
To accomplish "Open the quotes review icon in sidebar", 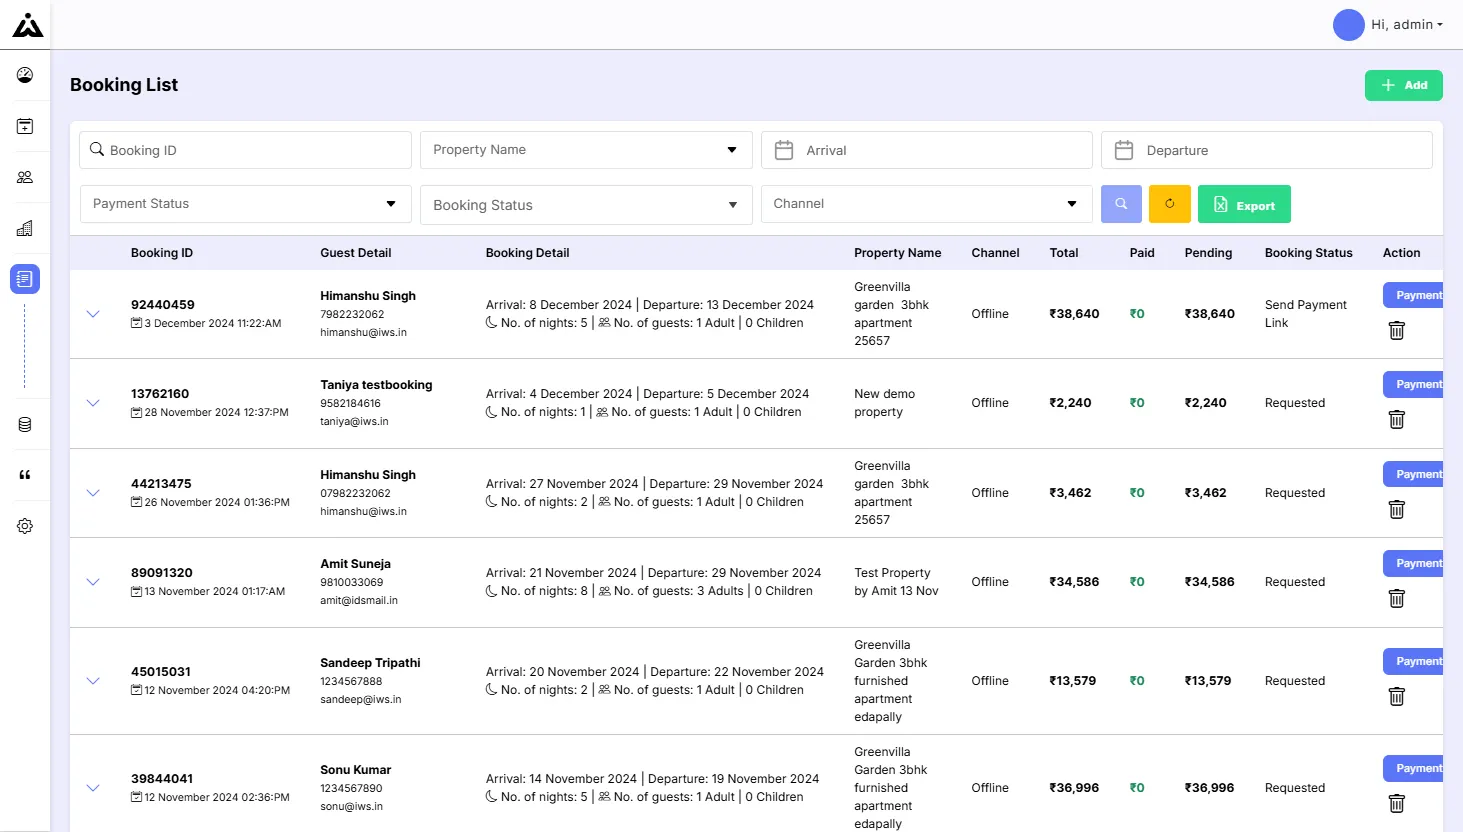I will (25, 475).
